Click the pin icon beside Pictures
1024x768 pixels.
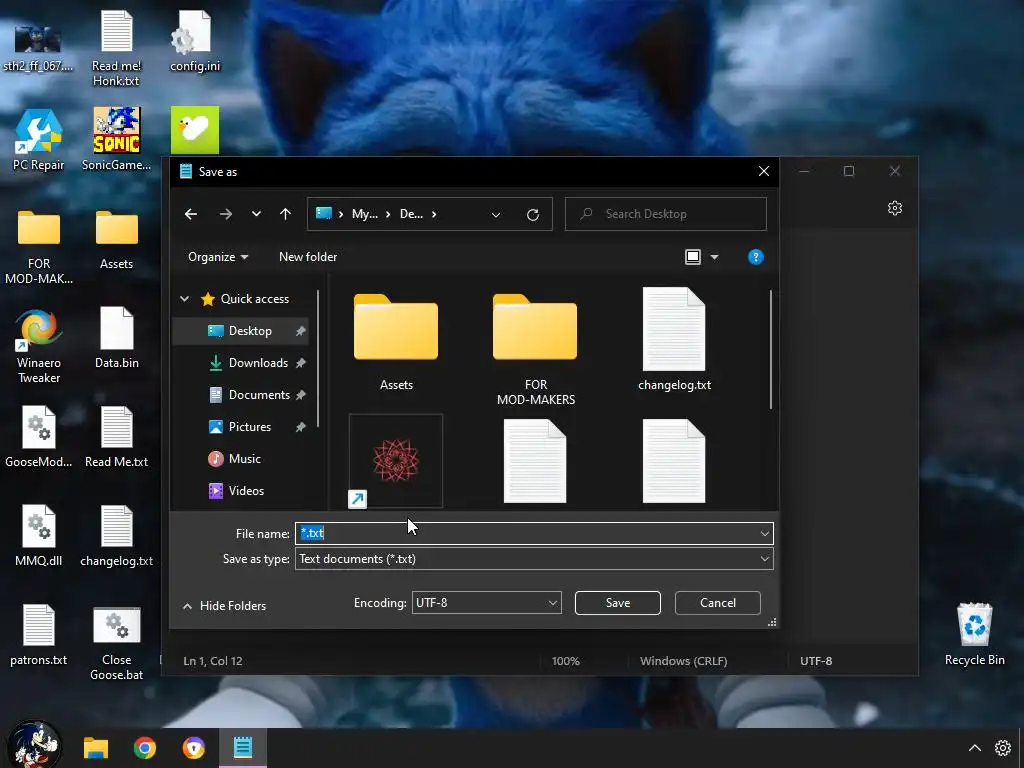(x=300, y=427)
